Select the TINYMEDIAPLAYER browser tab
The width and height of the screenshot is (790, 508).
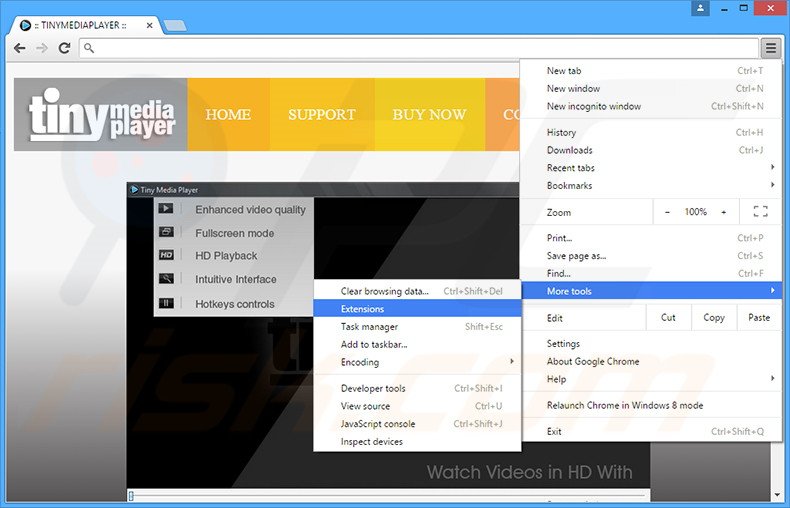[86, 25]
